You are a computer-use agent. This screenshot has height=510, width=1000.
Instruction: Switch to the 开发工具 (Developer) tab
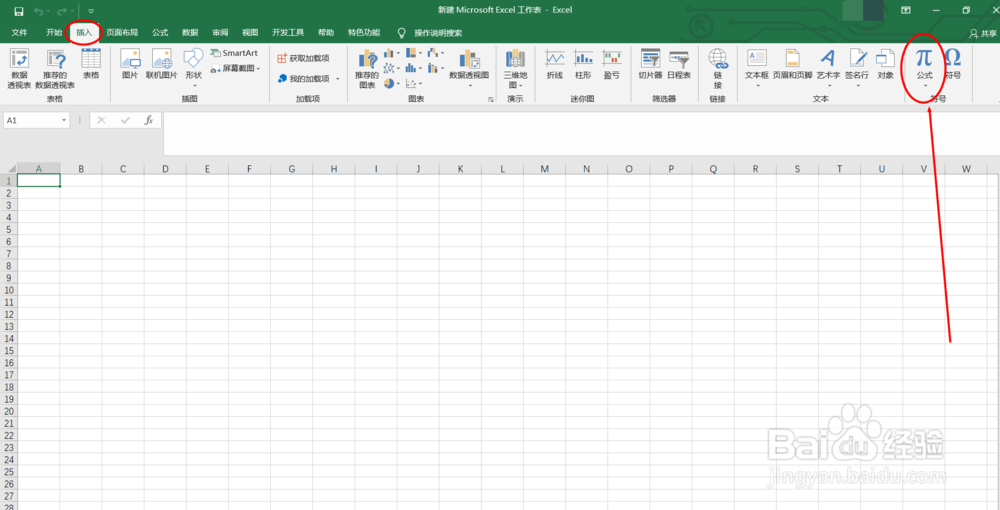(x=288, y=33)
